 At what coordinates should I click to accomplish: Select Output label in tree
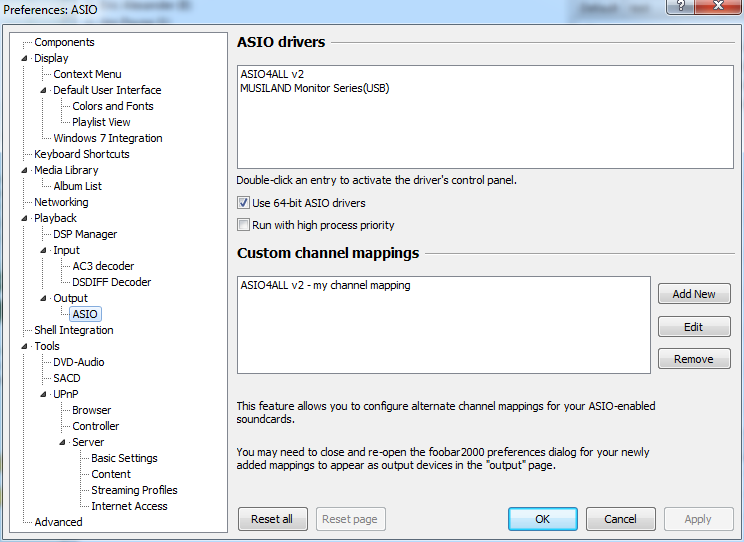tap(70, 298)
